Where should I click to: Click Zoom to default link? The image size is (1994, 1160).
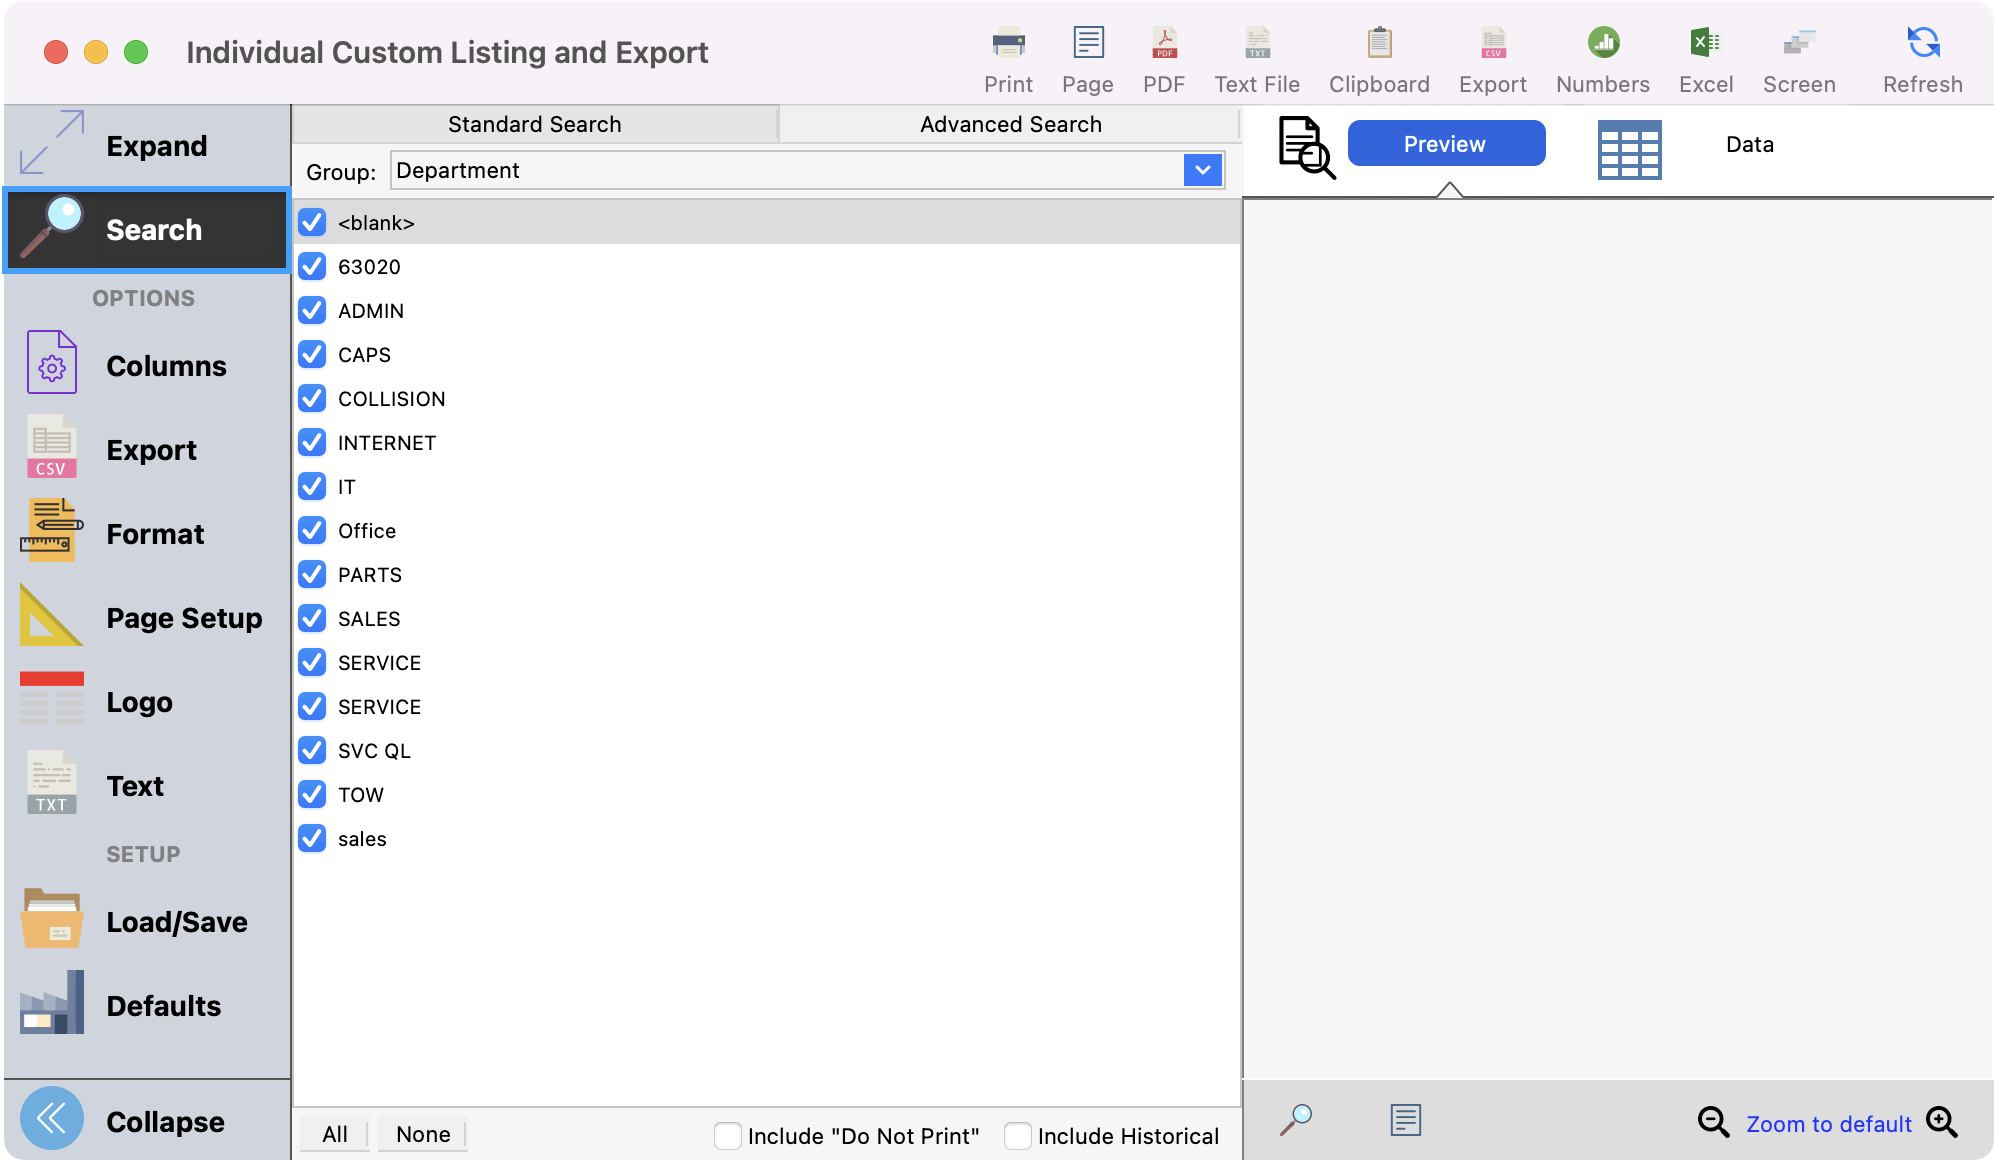click(1828, 1124)
